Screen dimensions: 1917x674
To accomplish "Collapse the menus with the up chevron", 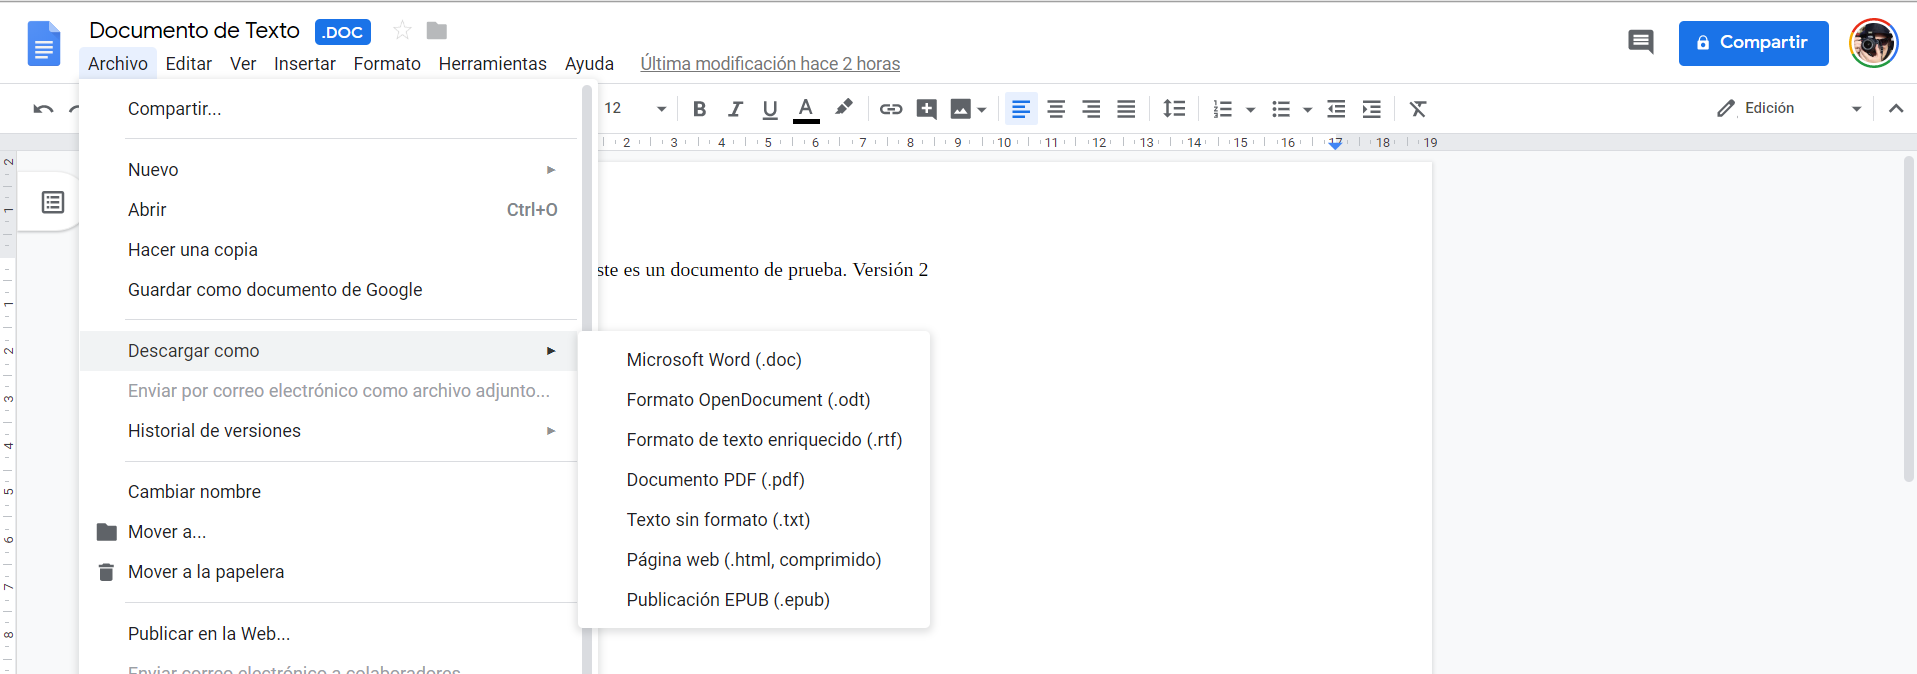I will point(1896,108).
